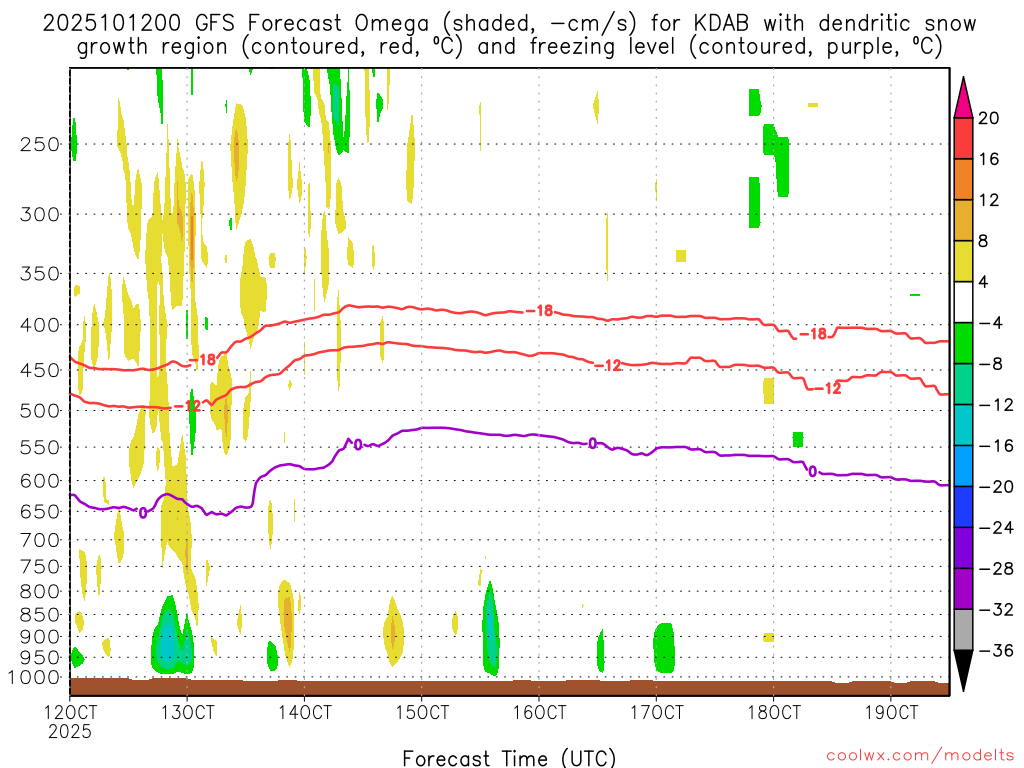Click the -12 contour label near 165CT
This screenshot has height=768, width=1024.
point(609,366)
